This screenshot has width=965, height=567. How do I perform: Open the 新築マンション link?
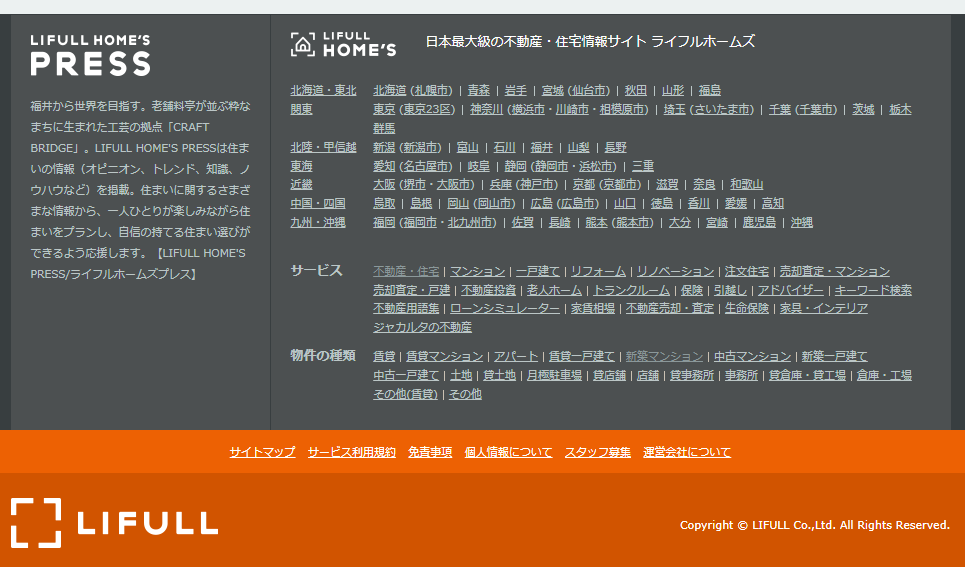(664, 356)
